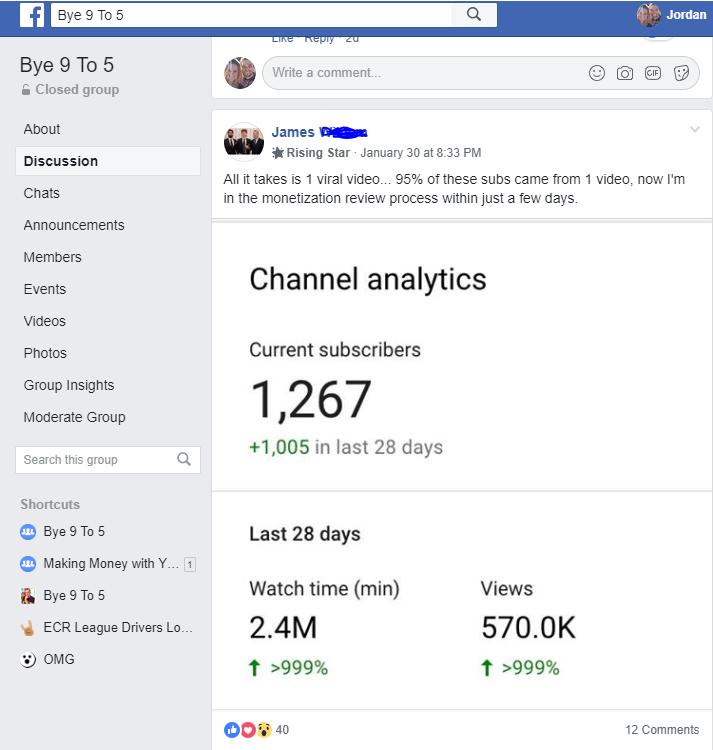Open the Making Money with Y... shortcut
This screenshot has width=713, height=750.
(x=111, y=563)
